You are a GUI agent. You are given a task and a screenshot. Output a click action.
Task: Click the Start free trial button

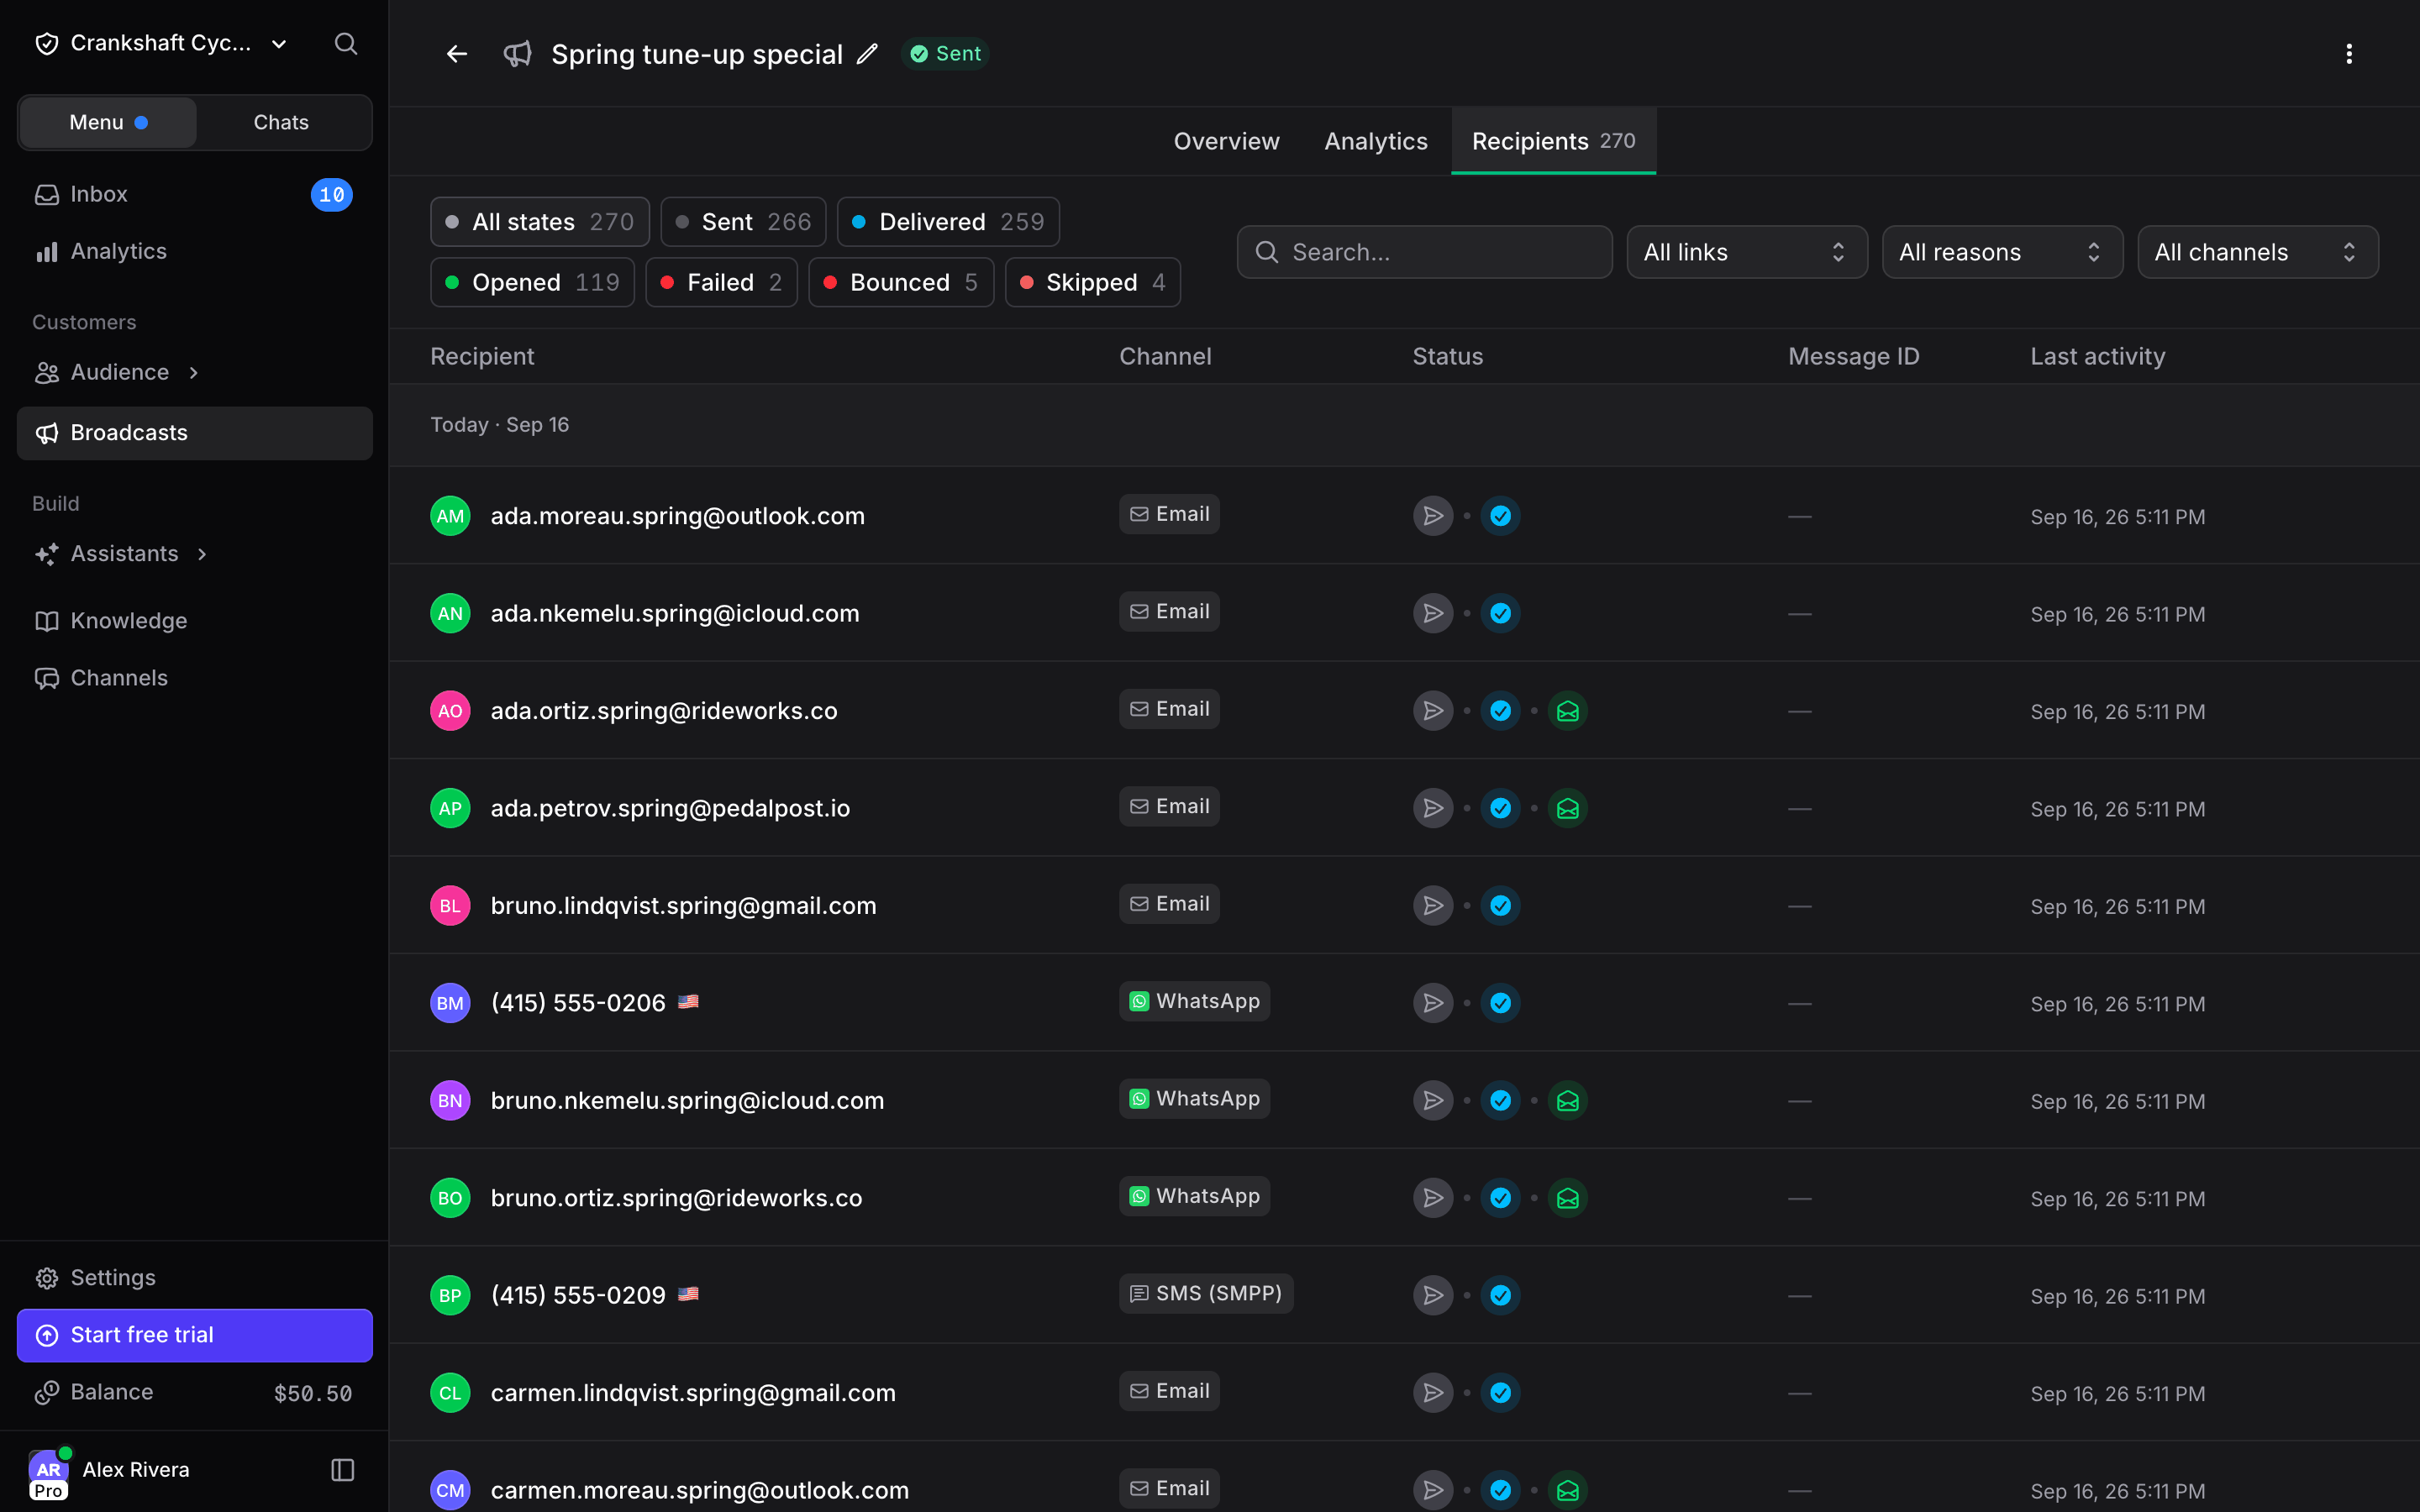pyautogui.click(x=194, y=1335)
